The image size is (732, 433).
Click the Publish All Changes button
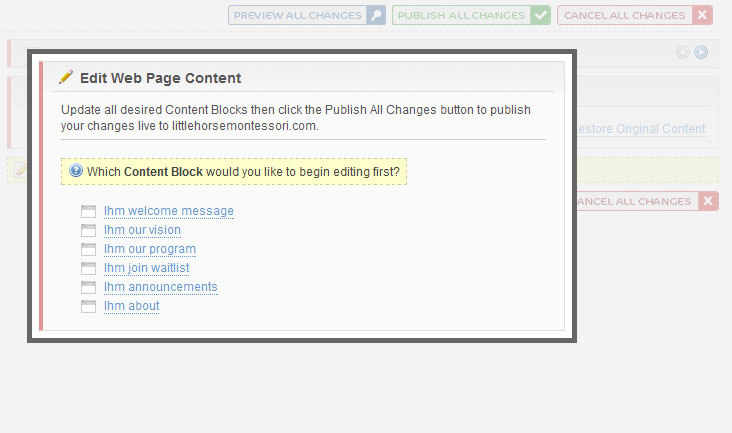pos(471,15)
